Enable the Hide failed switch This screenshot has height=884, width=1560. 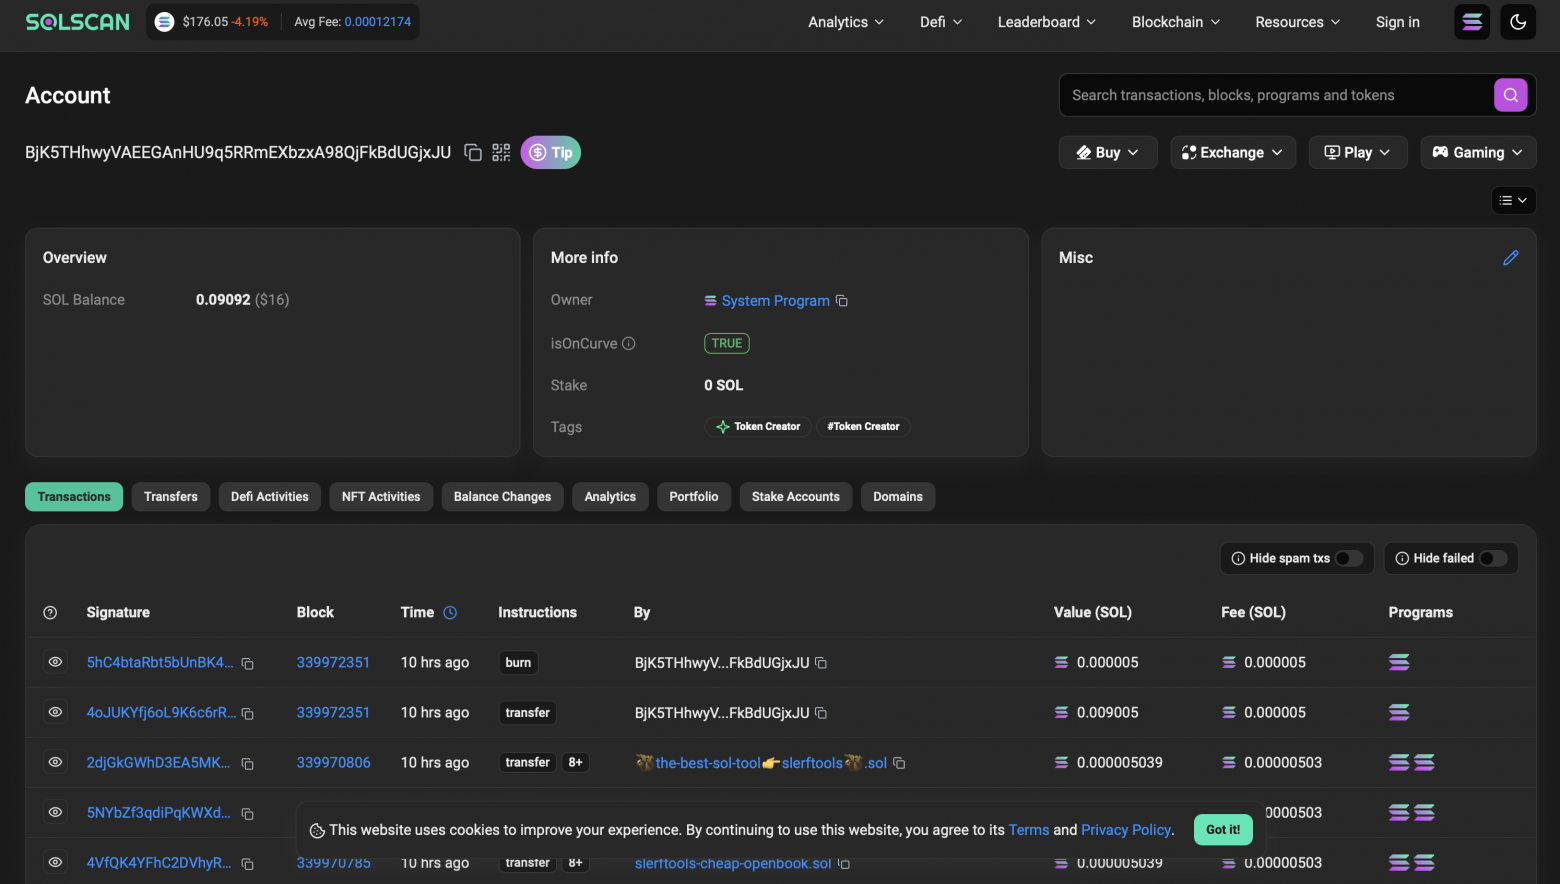(x=1492, y=559)
